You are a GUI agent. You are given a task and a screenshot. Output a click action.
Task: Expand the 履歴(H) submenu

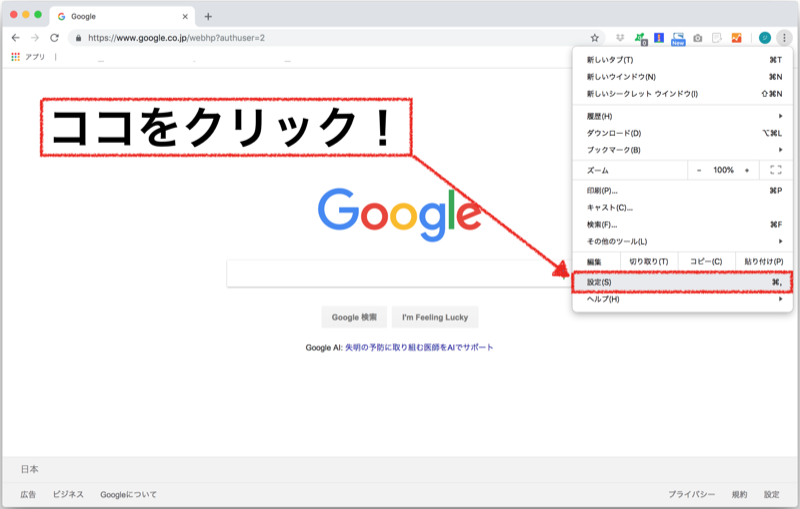click(683, 116)
